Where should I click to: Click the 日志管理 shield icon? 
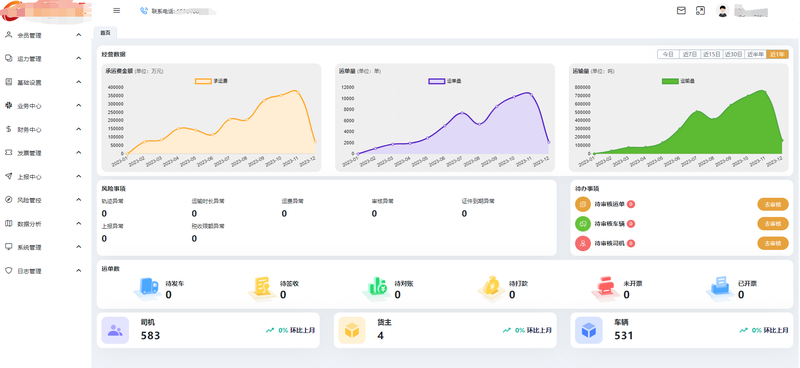pyautogui.click(x=8, y=271)
